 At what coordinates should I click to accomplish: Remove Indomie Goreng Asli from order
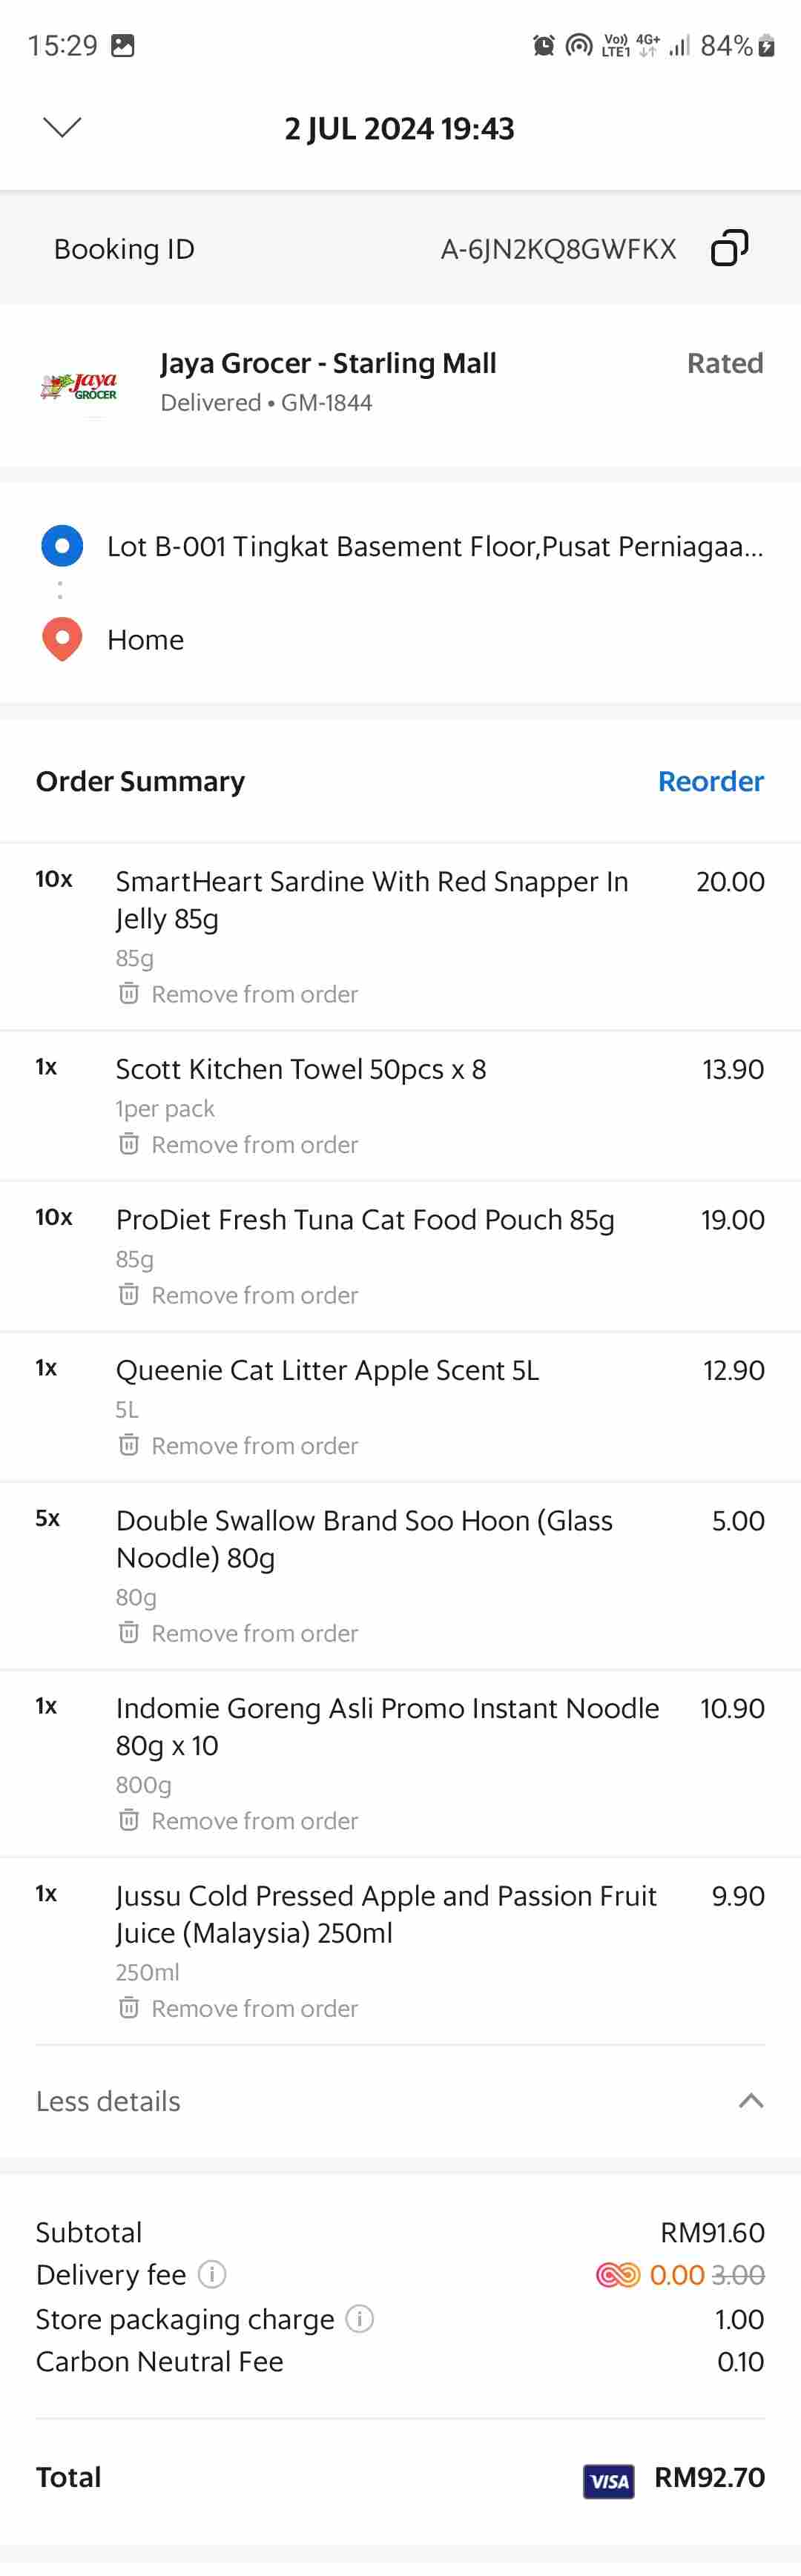coord(238,1820)
